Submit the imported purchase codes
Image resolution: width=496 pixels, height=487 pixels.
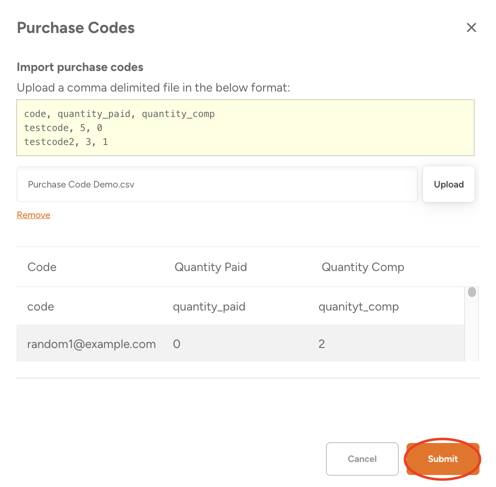pyautogui.click(x=443, y=459)
